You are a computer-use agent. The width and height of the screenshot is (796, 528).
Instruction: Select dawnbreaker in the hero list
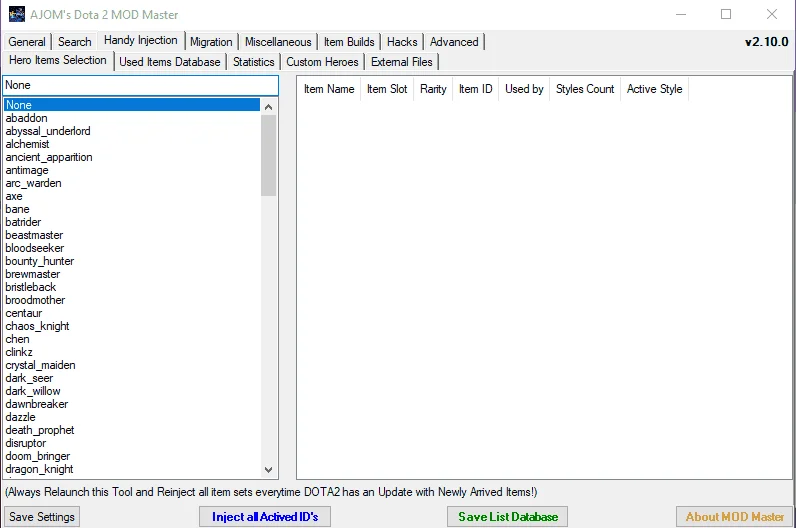click(132, 404)
